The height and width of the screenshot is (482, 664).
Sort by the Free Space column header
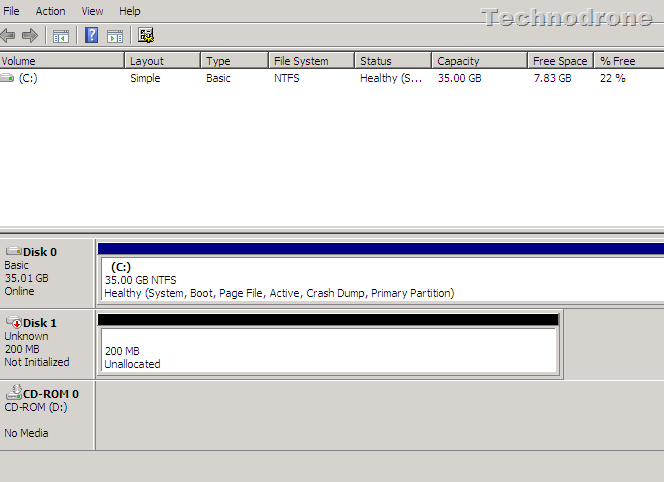click(x=561, y=61)
